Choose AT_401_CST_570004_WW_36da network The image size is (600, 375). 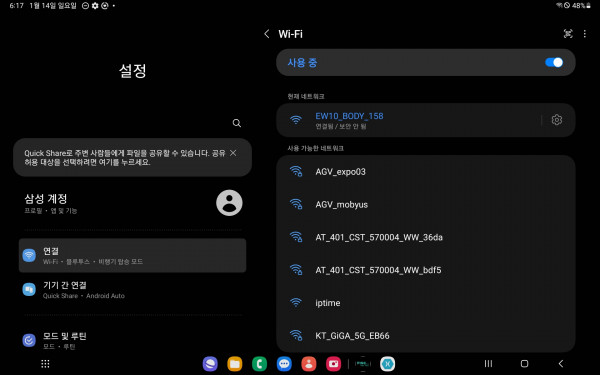click(x=426, y=237)
